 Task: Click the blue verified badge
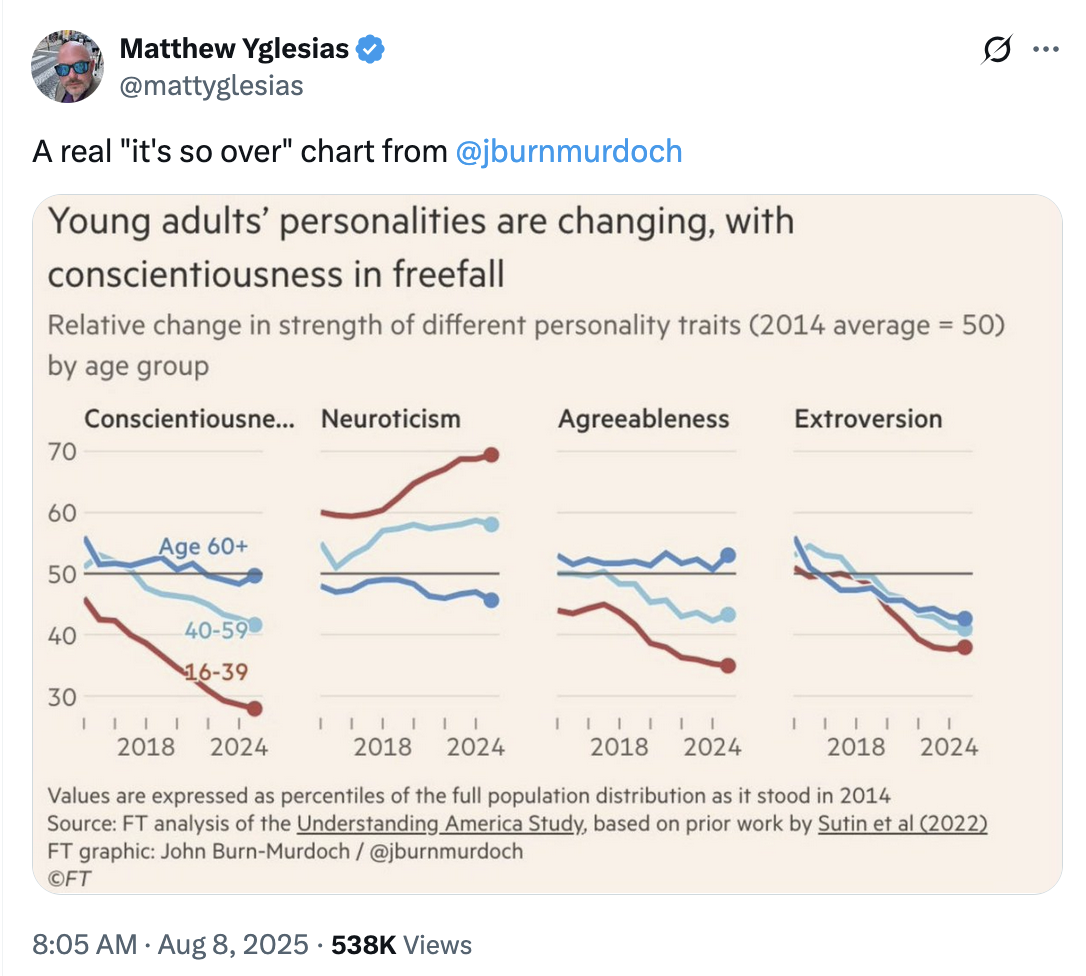370,49
